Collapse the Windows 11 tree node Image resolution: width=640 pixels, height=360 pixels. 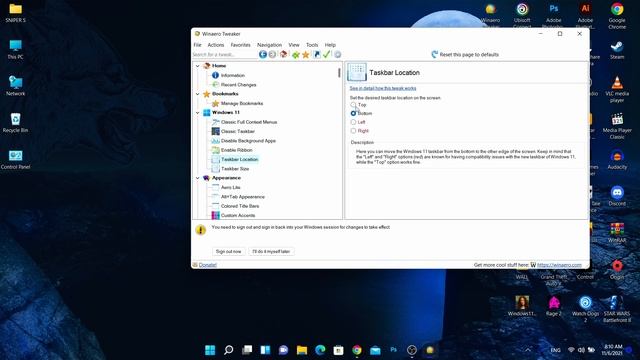[x=198, y=113]
